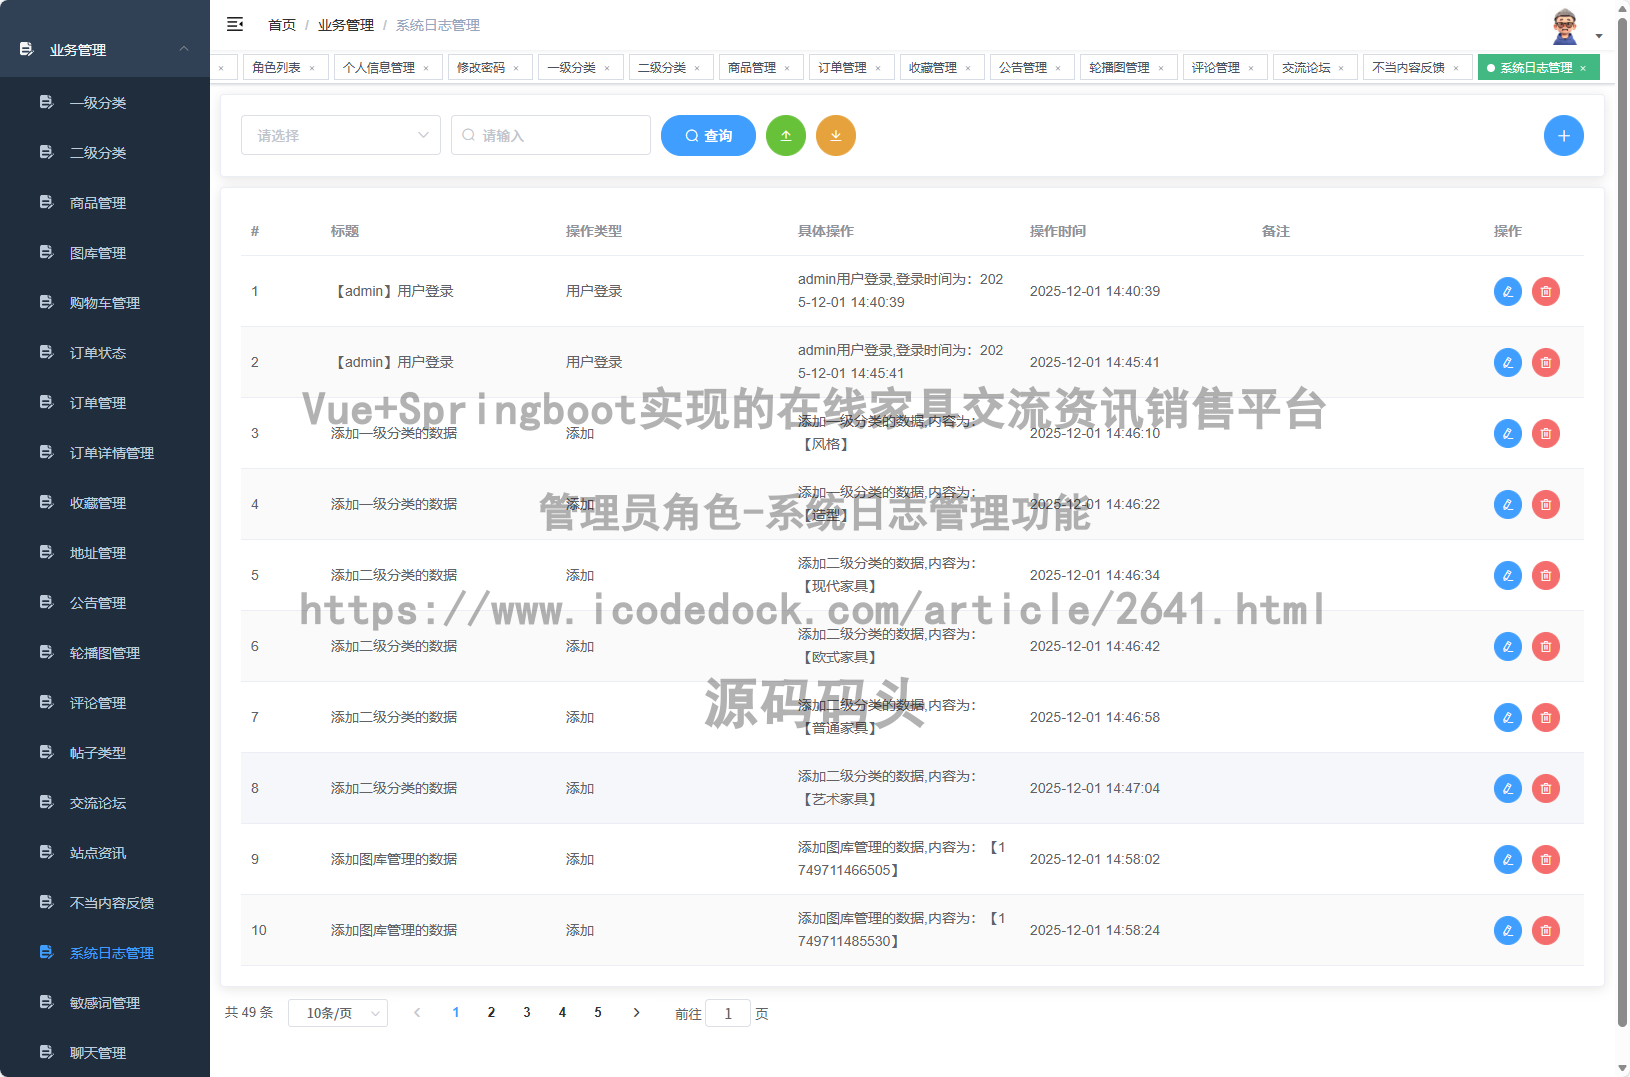1630x1077 pixels.
Task: Delete log entry number 10 via trash icon
Action: (x=1545, y=930)
